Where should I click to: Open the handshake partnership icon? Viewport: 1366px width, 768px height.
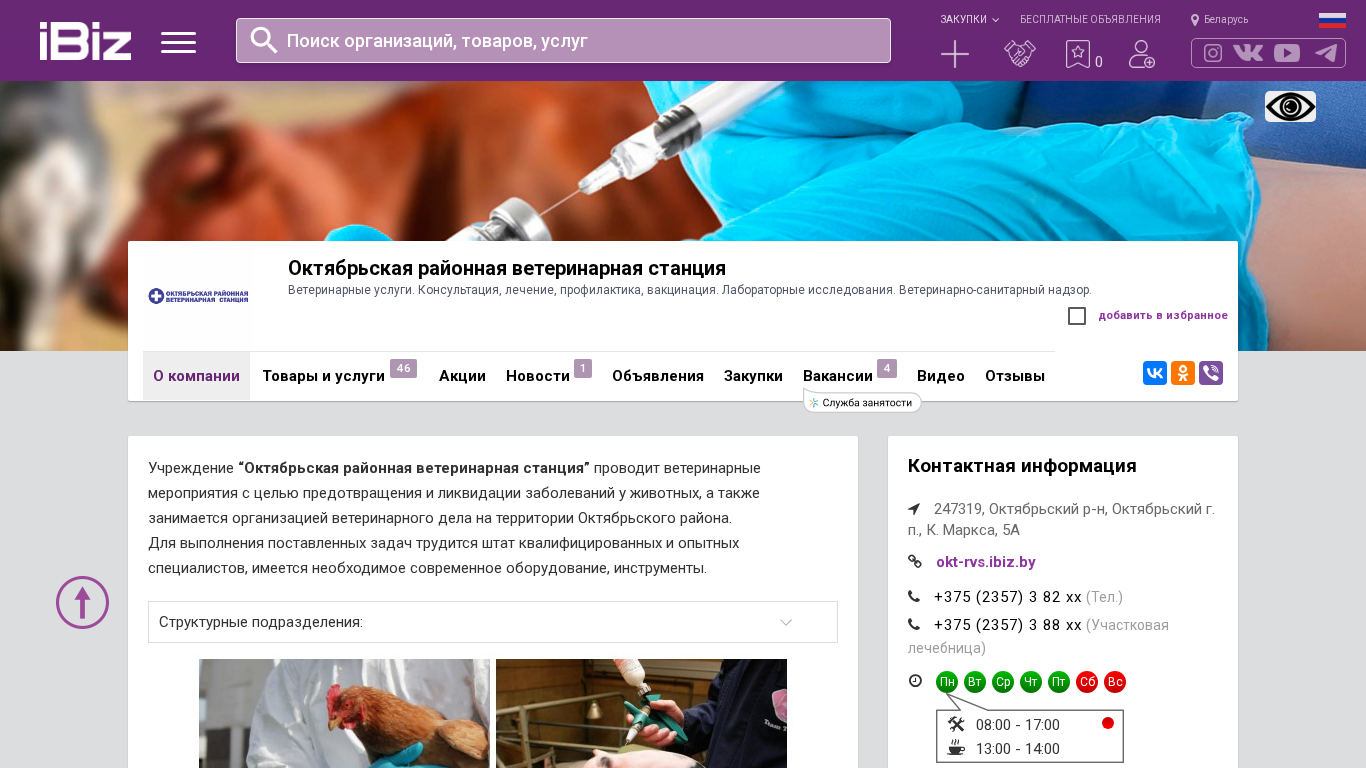coord(1020,54)
